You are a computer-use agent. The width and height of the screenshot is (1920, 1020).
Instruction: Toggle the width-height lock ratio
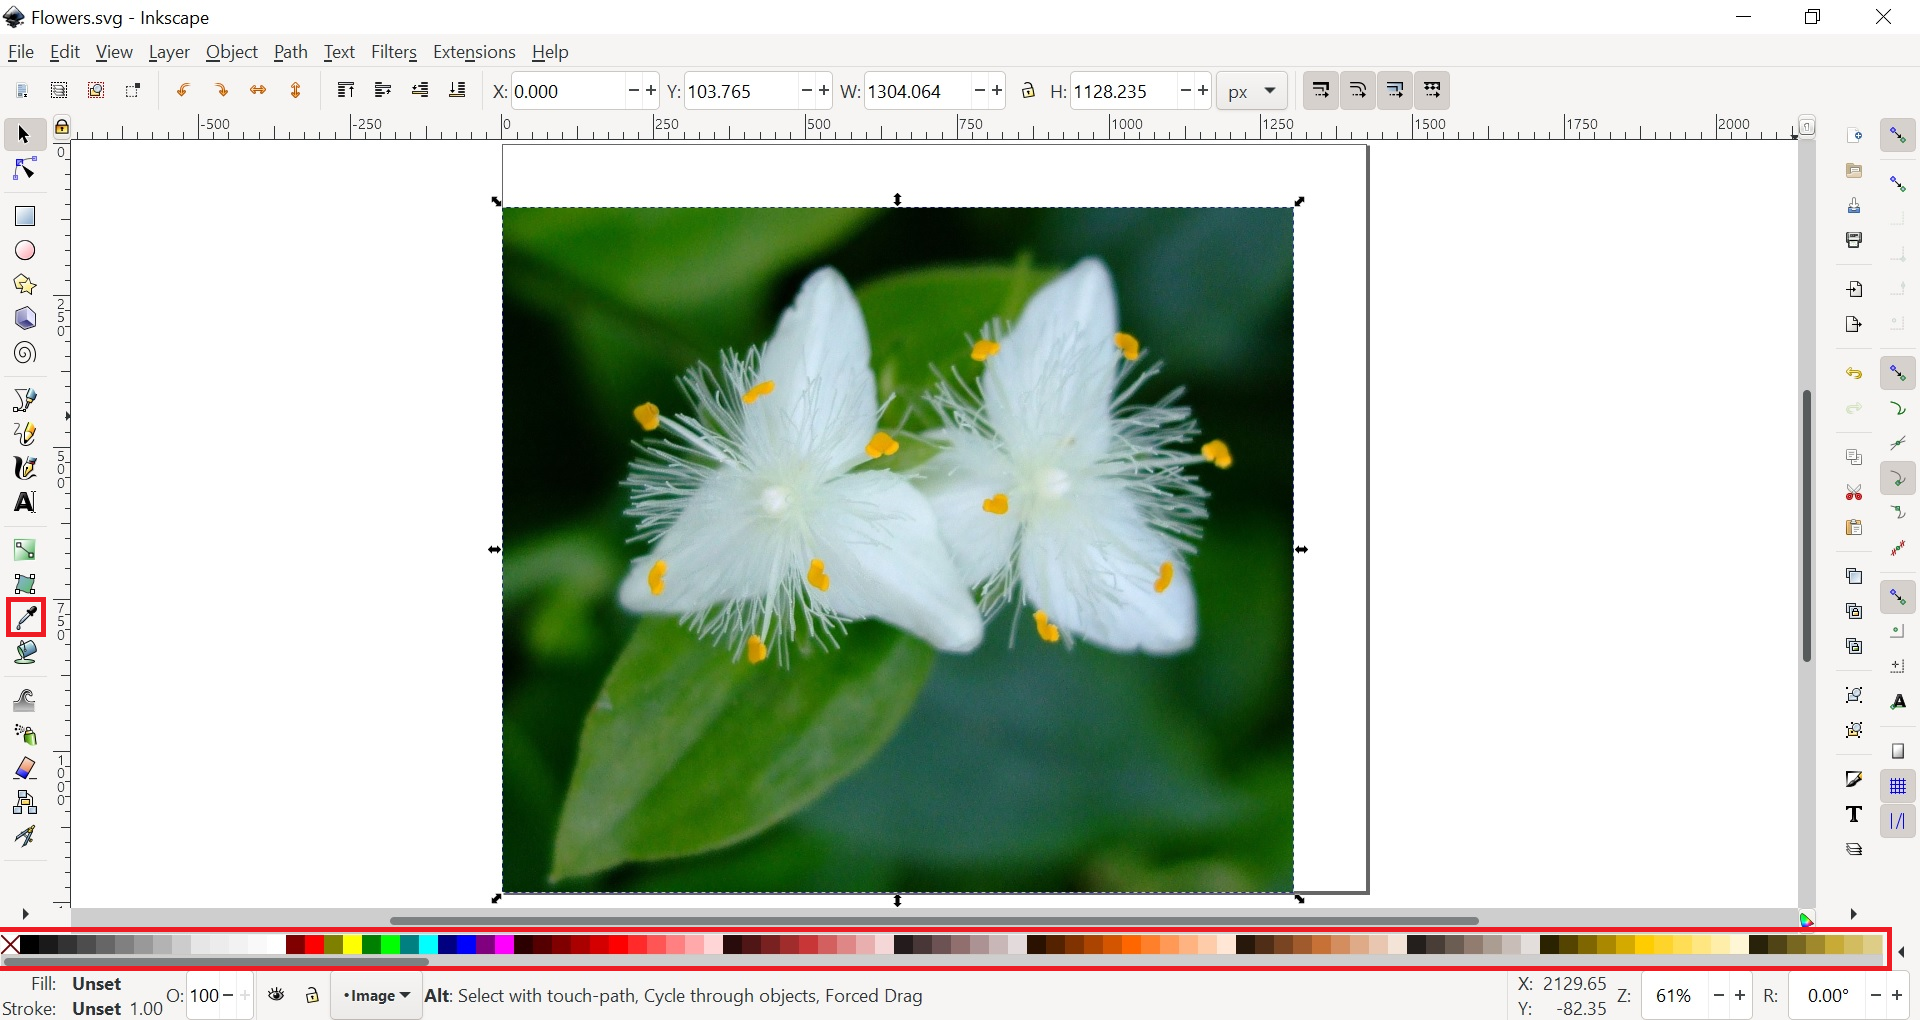click(1029, 90)
